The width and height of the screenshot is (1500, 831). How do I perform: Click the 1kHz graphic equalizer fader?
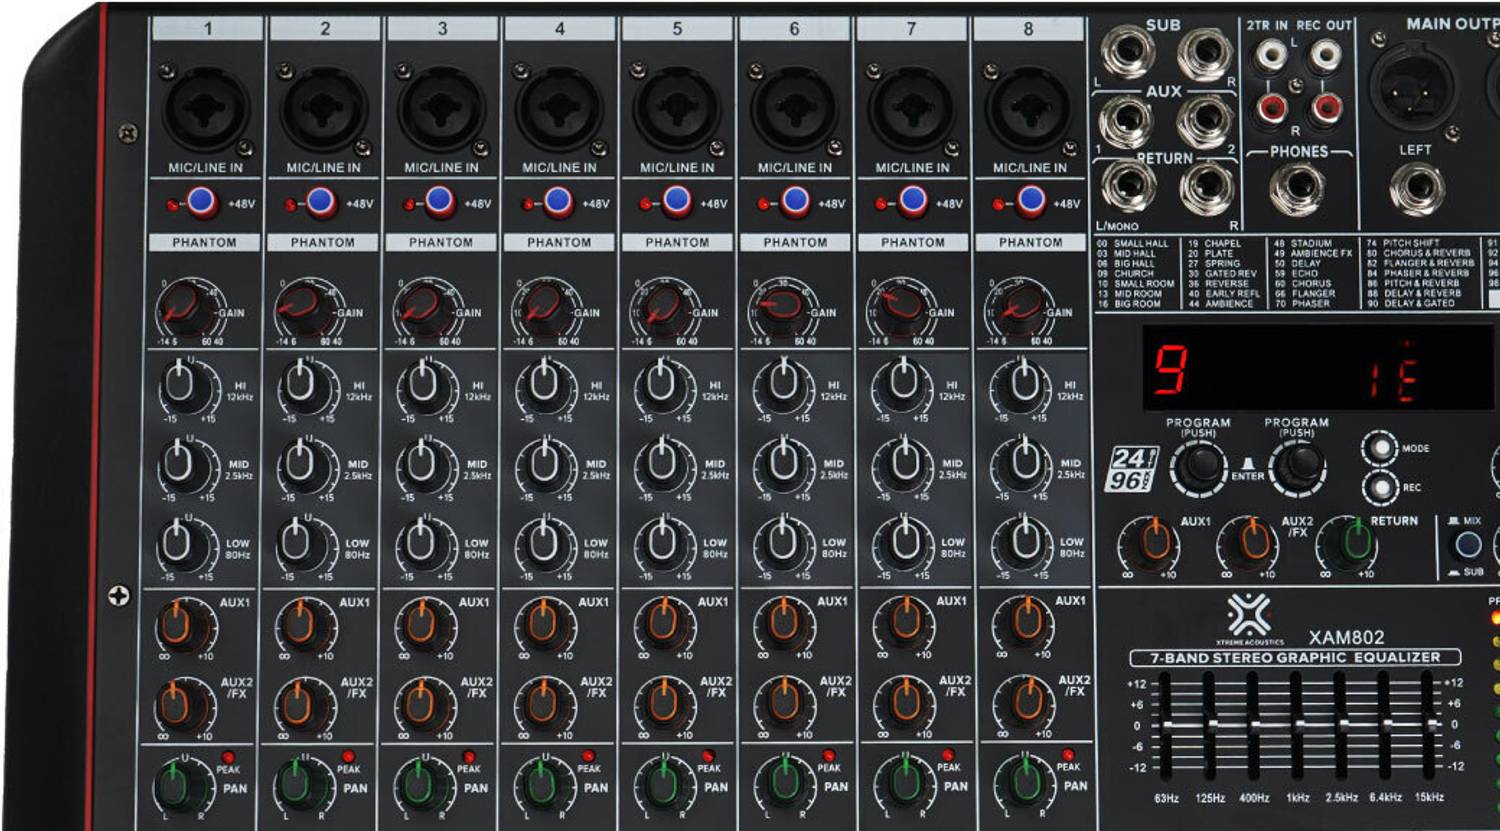1297,726
